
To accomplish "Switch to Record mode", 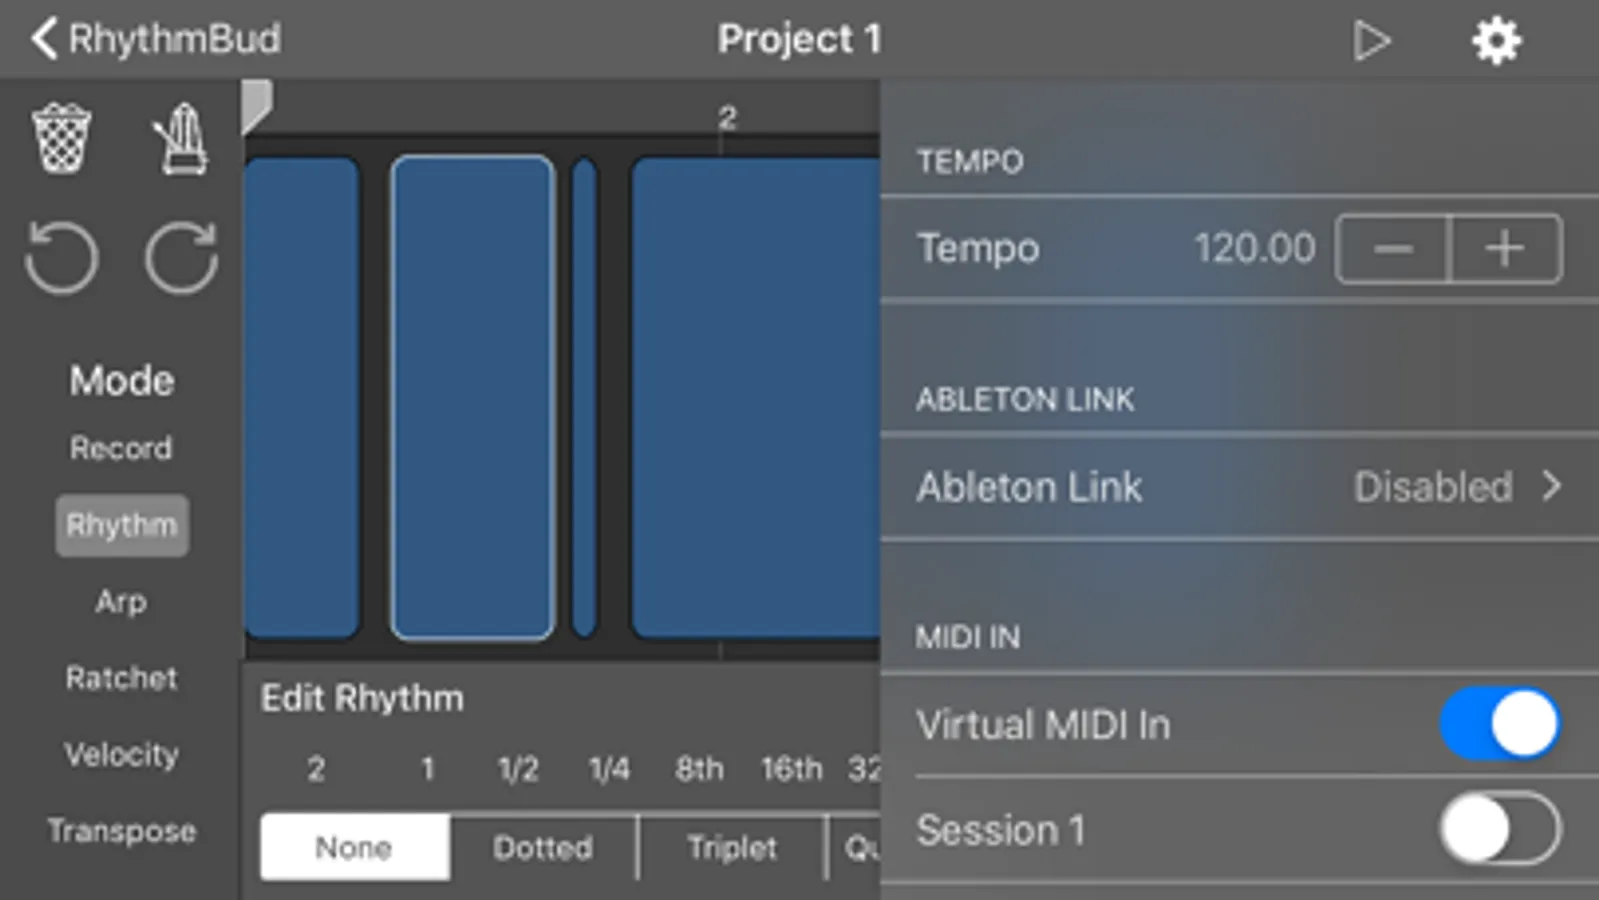I will click(121, 448).
